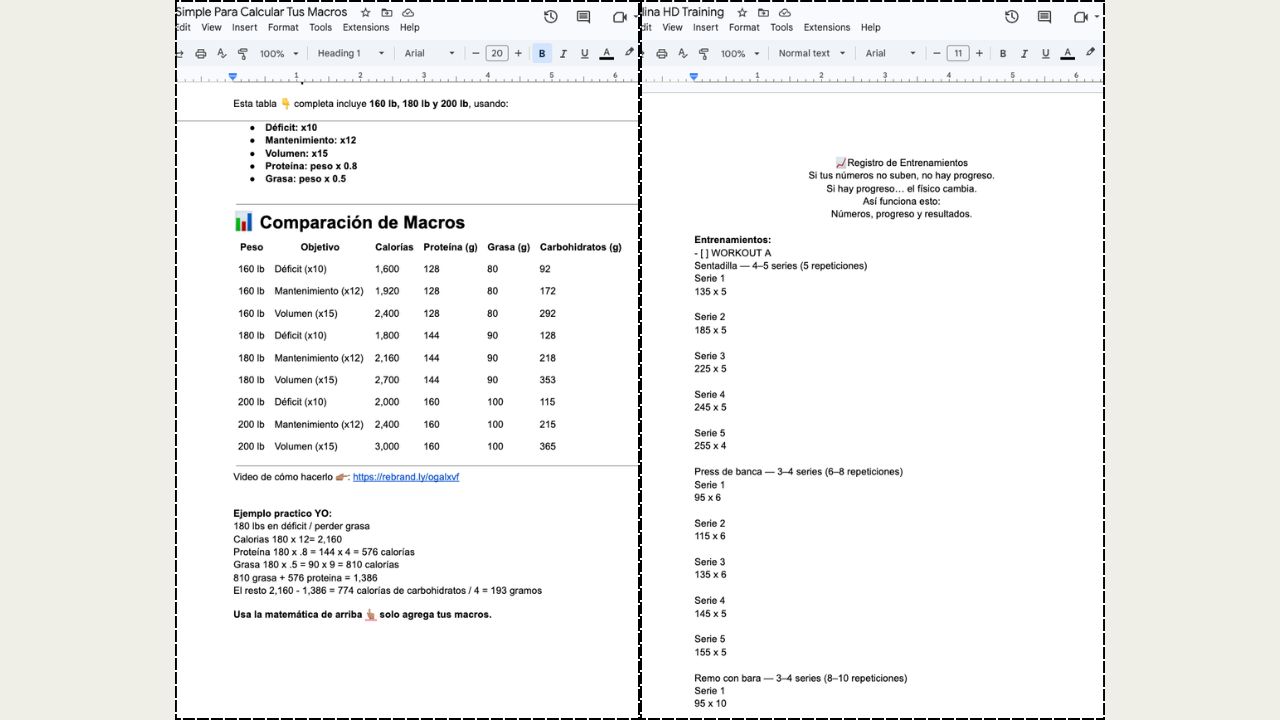Image resolution: width=1280 pixels, height=720 pixels.
Task: Open the Extensions menu in HD Training doc
Action: [x=827, y=27]
